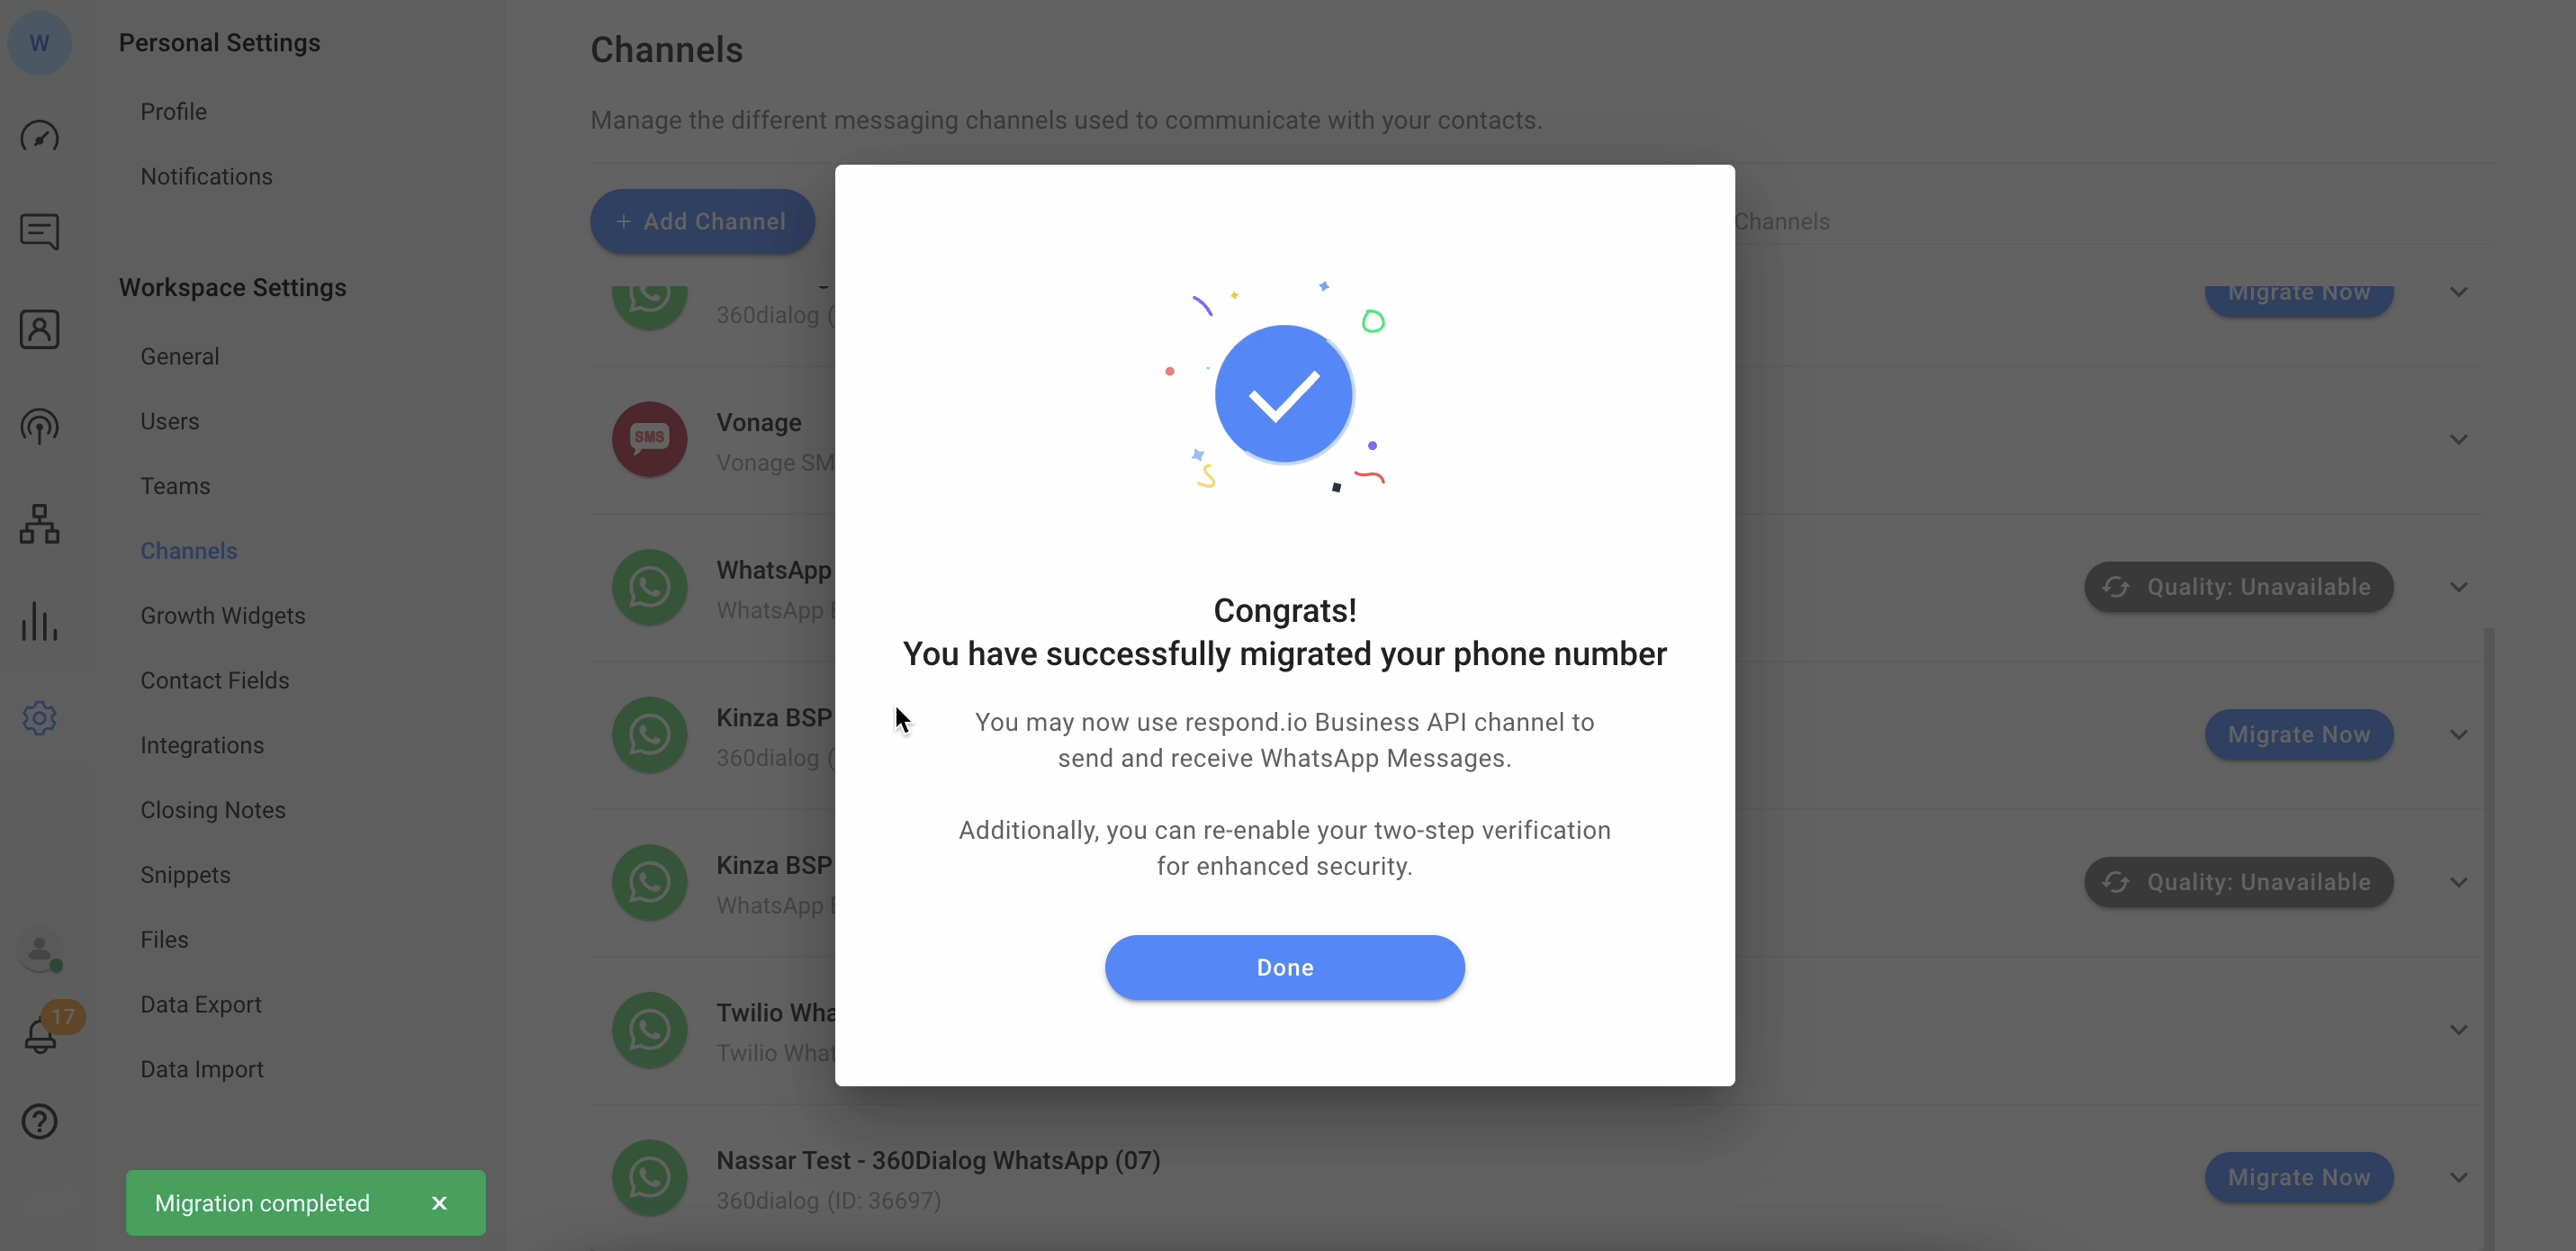Expand the Vonage channel row chevron
2576x1251 pixels.
tap(2459, 440)
